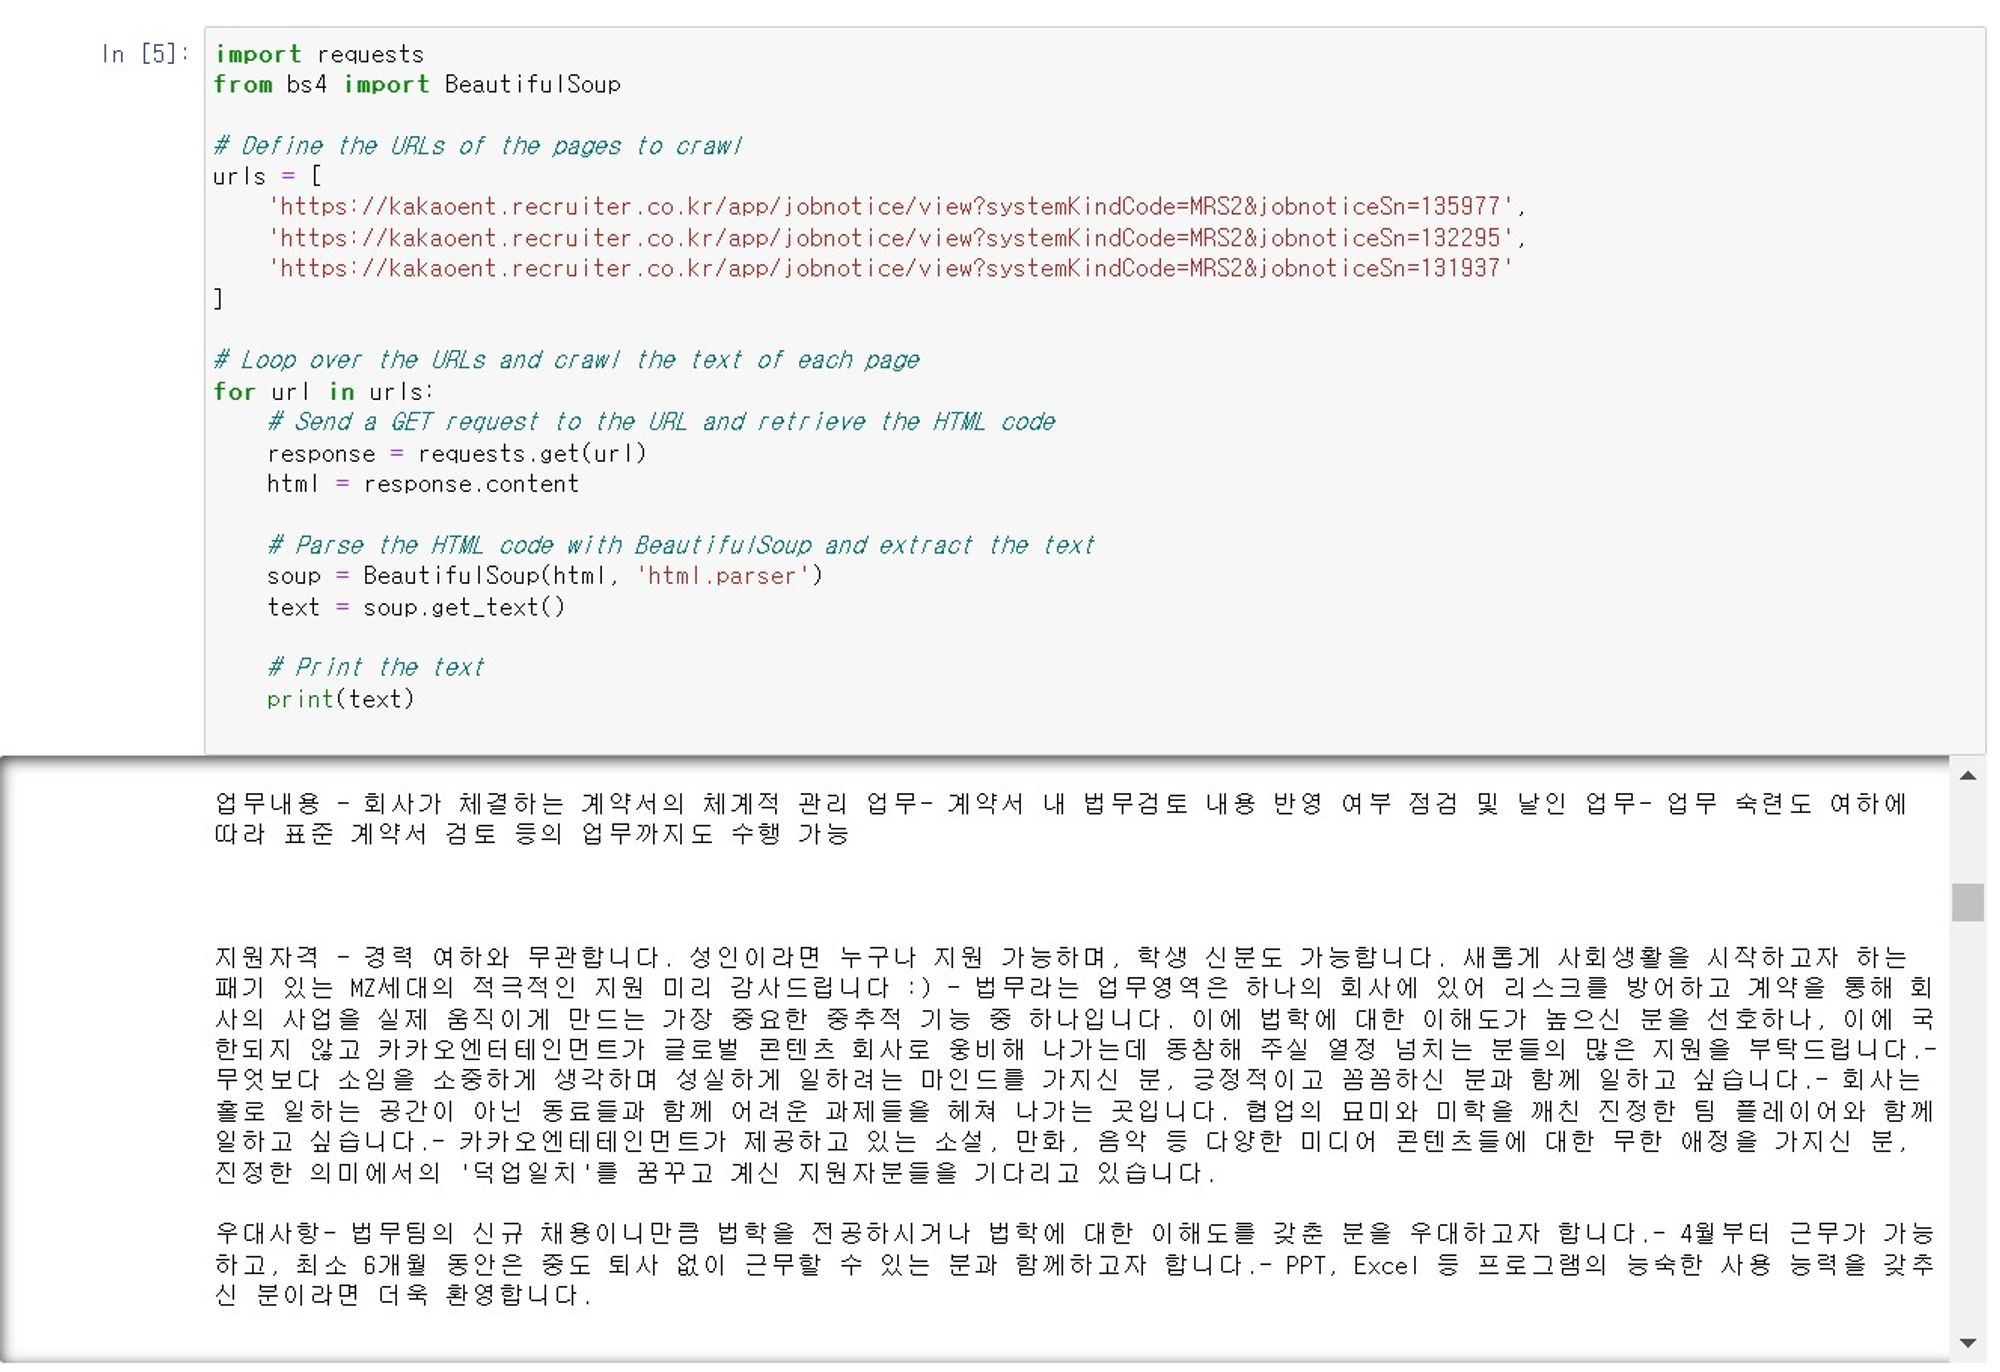Click the '지원자격' output paragraph
This screenshot has width=2000, height=1372.
(1075, 1065)
